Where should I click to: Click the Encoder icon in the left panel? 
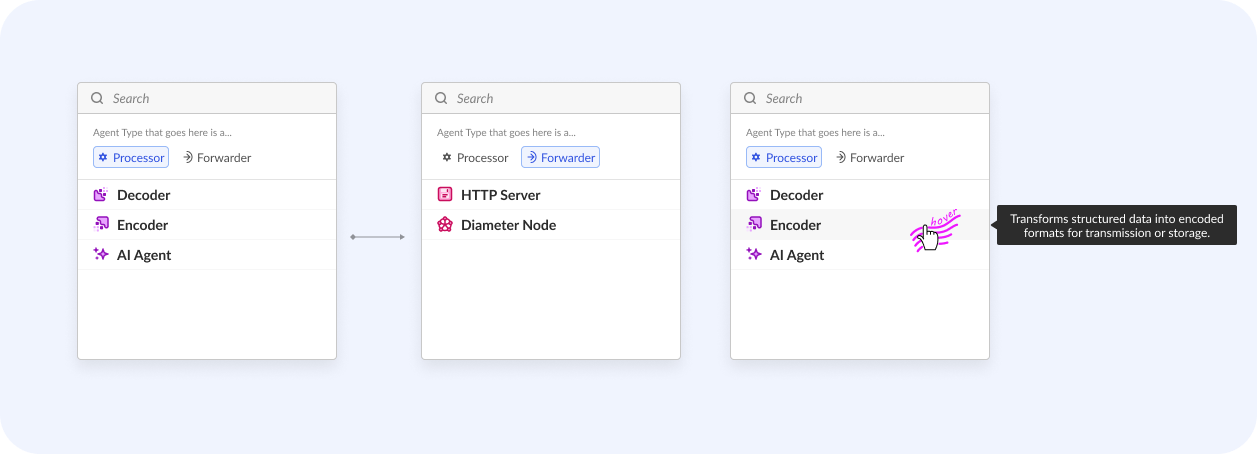tap(100, 225)
